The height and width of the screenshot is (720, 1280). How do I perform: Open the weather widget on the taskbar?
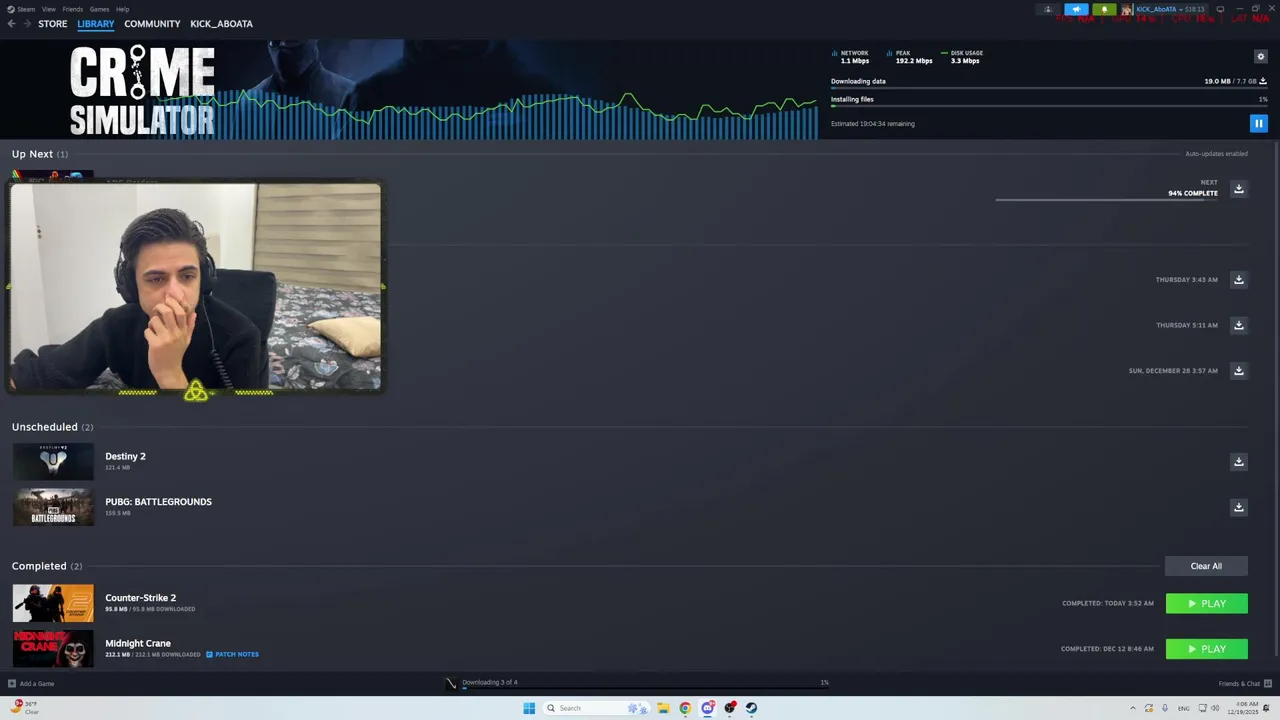click(x=27, y=707)
